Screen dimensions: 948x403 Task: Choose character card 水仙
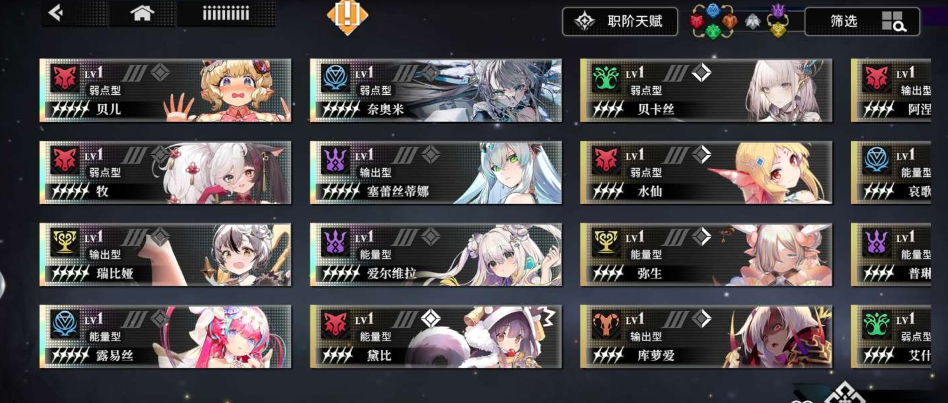click(x=706, y=172)
